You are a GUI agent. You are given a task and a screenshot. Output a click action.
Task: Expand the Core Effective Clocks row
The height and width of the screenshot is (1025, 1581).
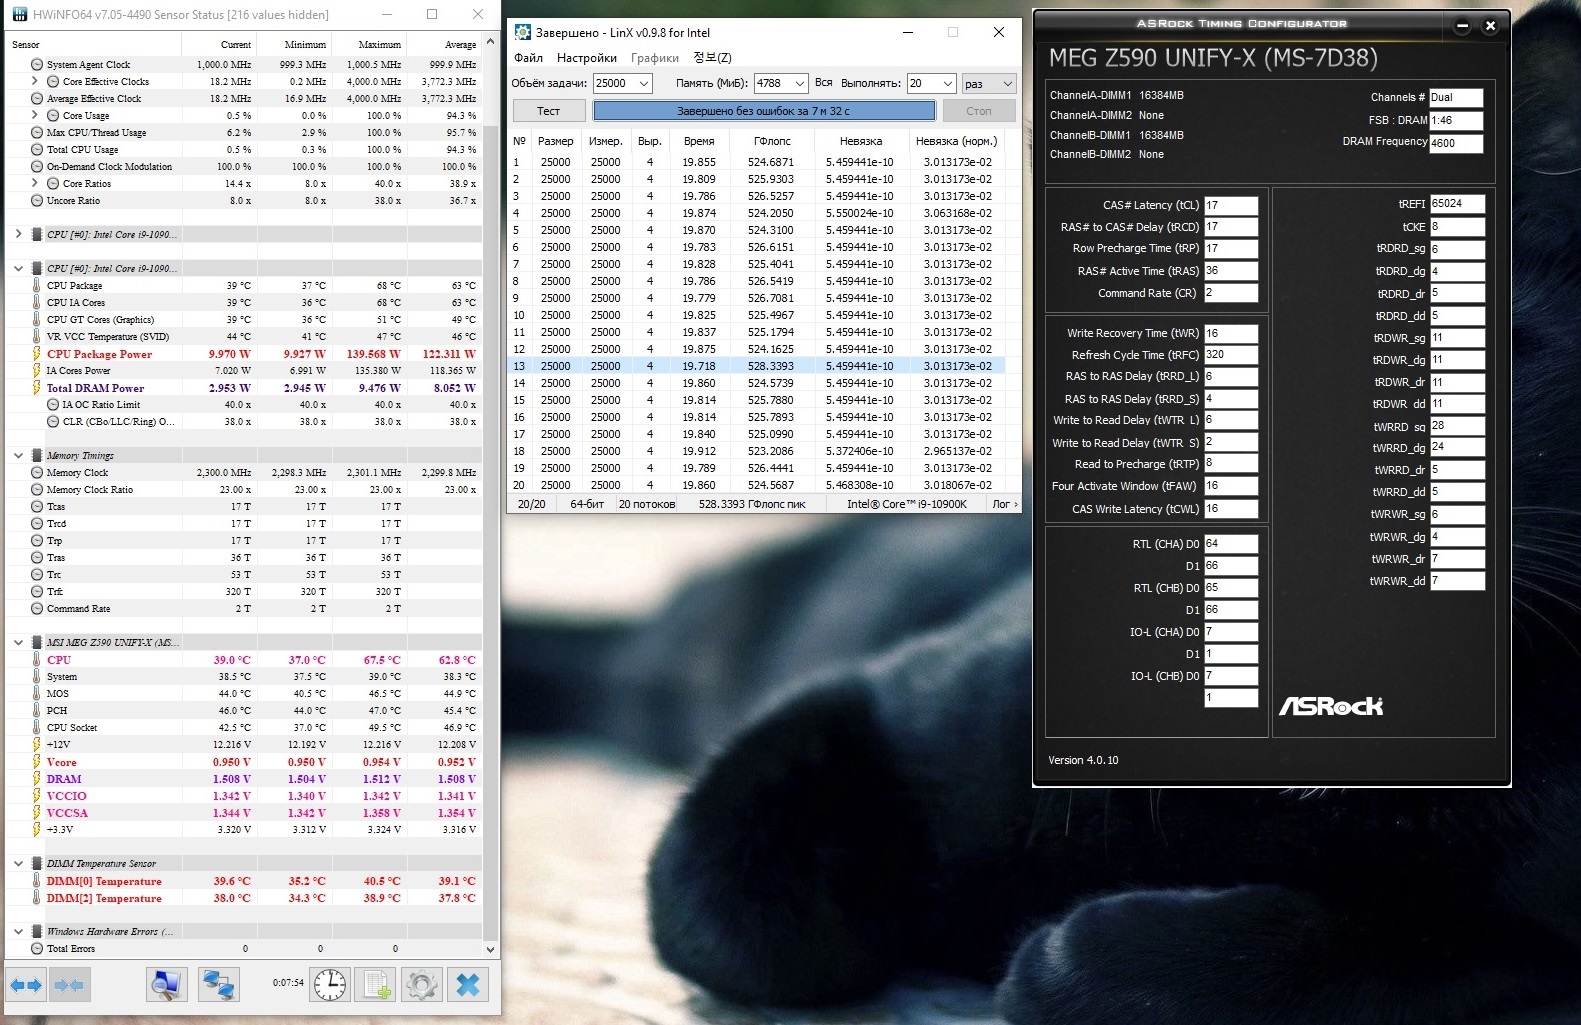click(x=36, y=82)
